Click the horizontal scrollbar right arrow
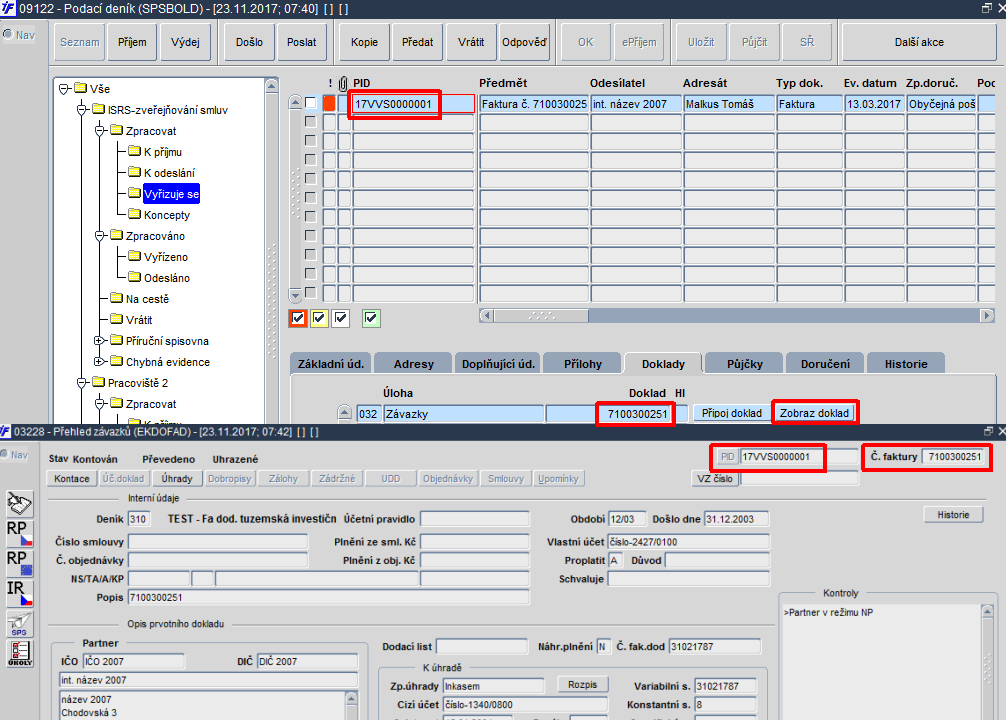This screenshot has width=1006, height=720. tap(987, 316)
